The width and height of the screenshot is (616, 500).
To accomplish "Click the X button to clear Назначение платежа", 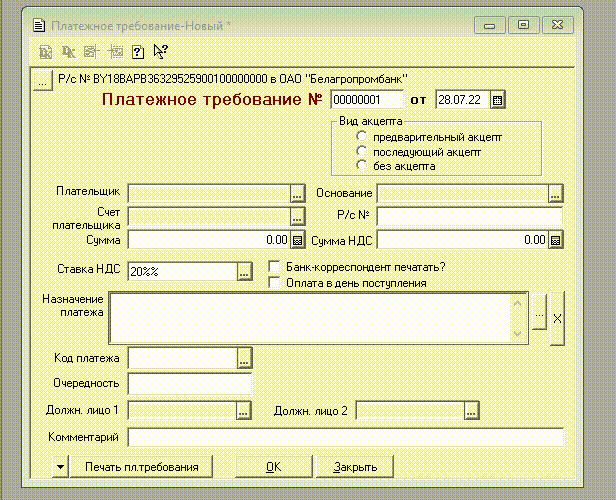I will [557, 317].
